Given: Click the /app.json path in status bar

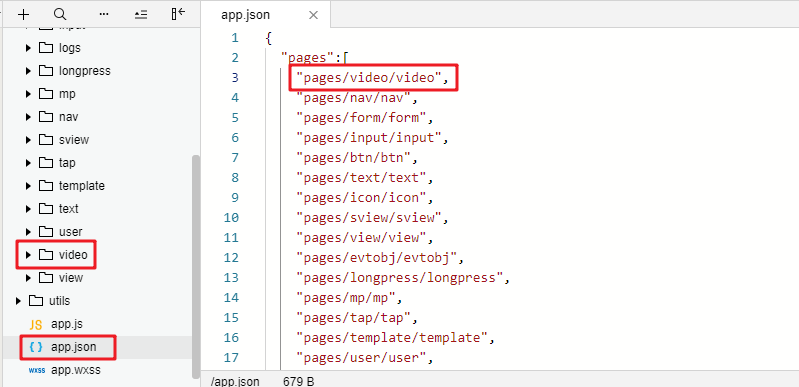Looking at the screenshot, I should point(235,381).
